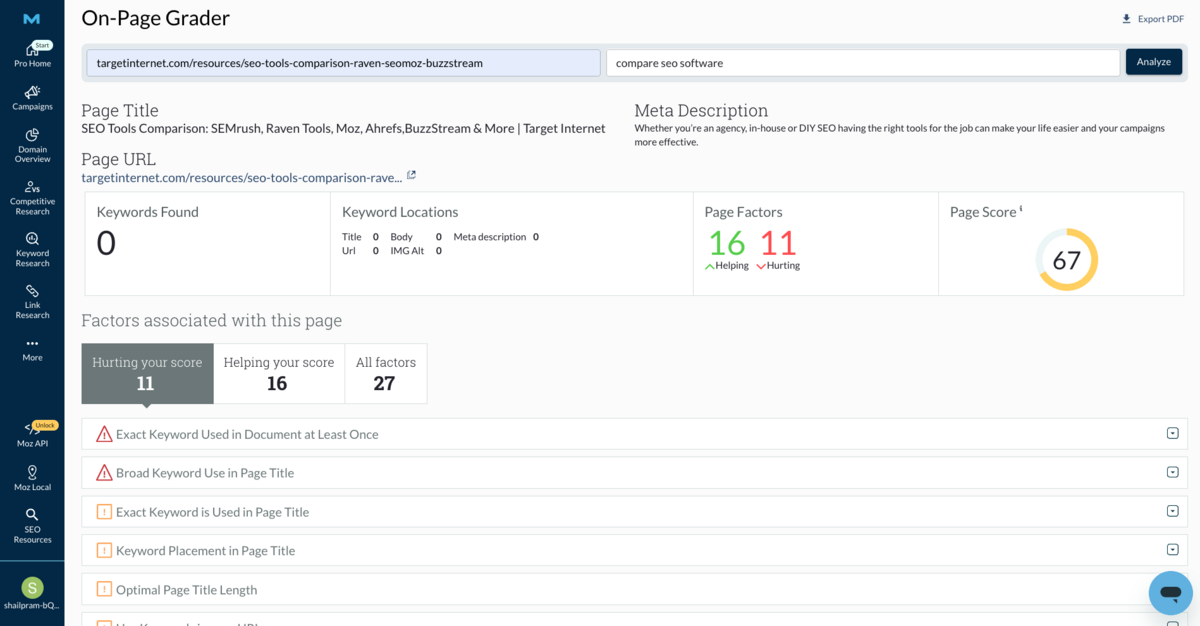The image size is (1200, 626).
Task: Click warning icon for Exact Keyword Used in Document
Action: 104,434
